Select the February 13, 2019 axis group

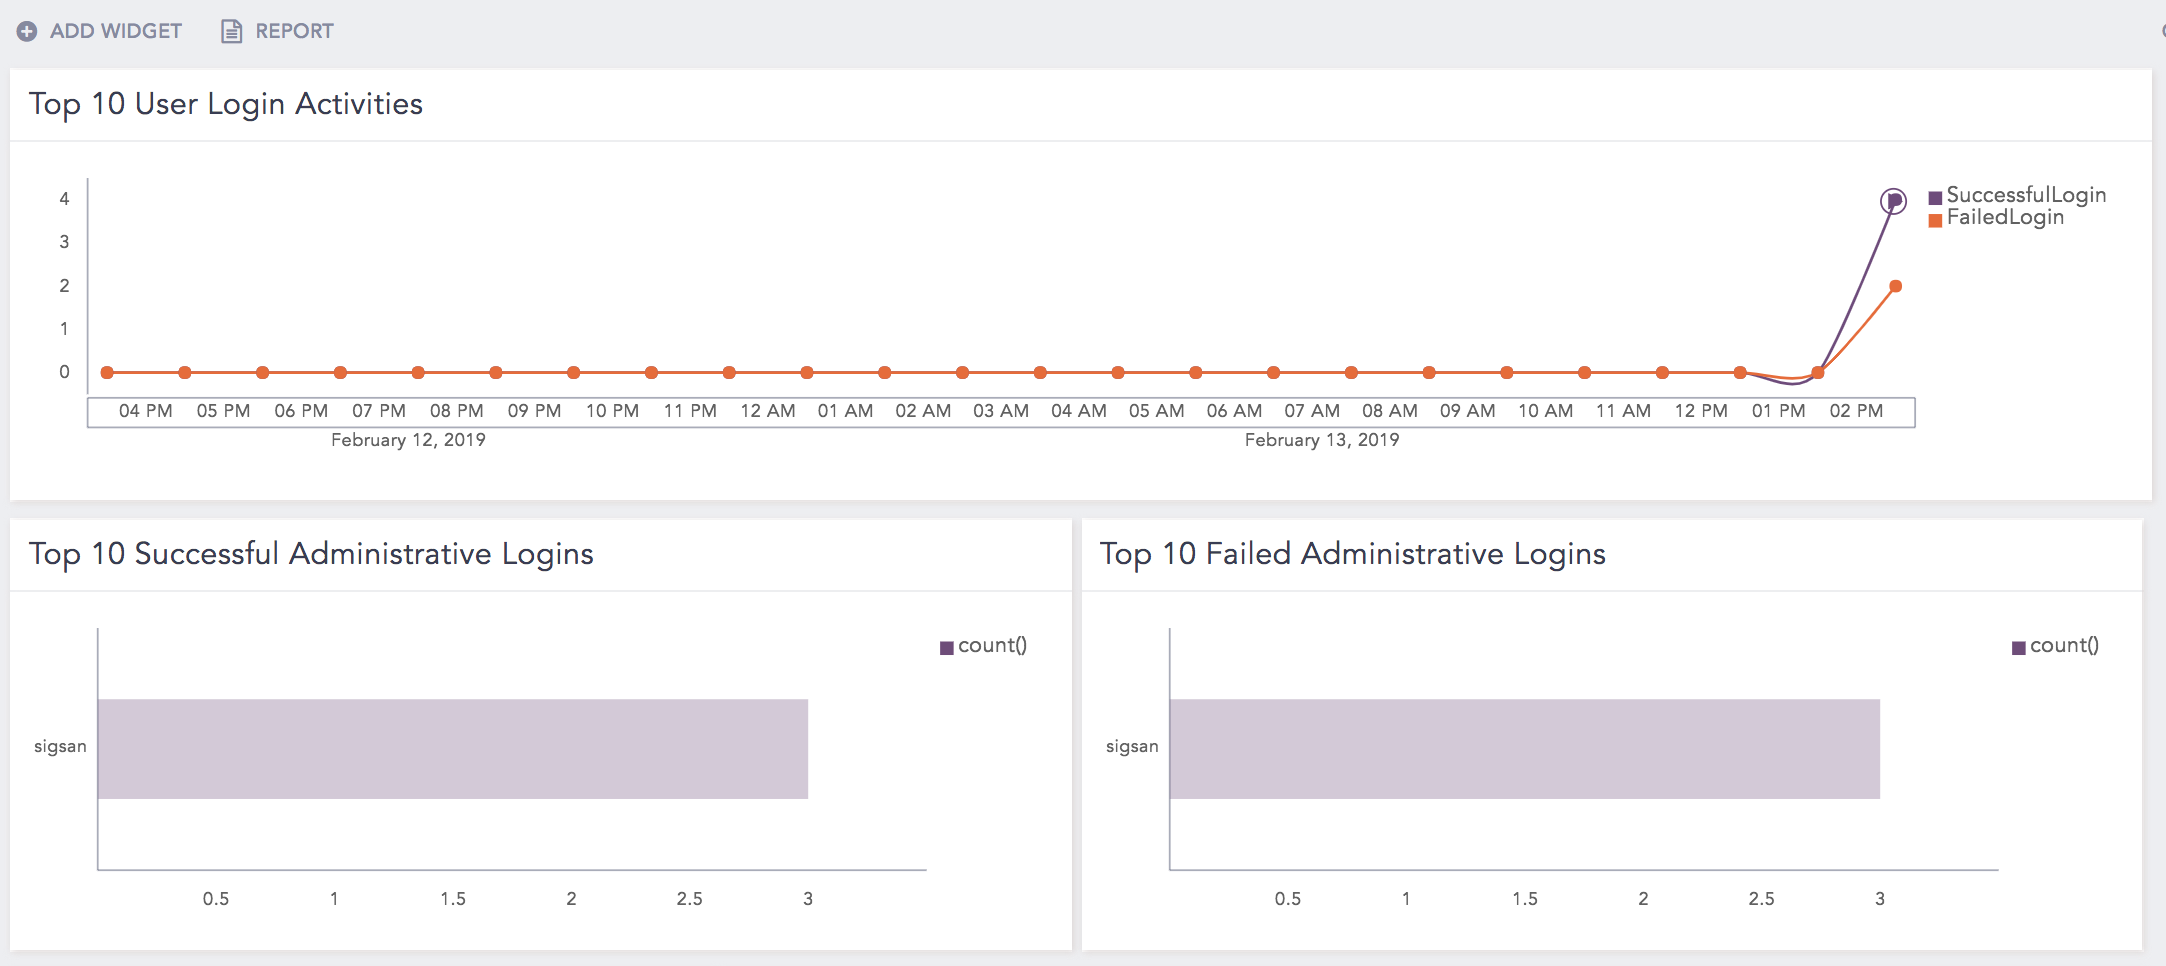[x=1322, y=440]
